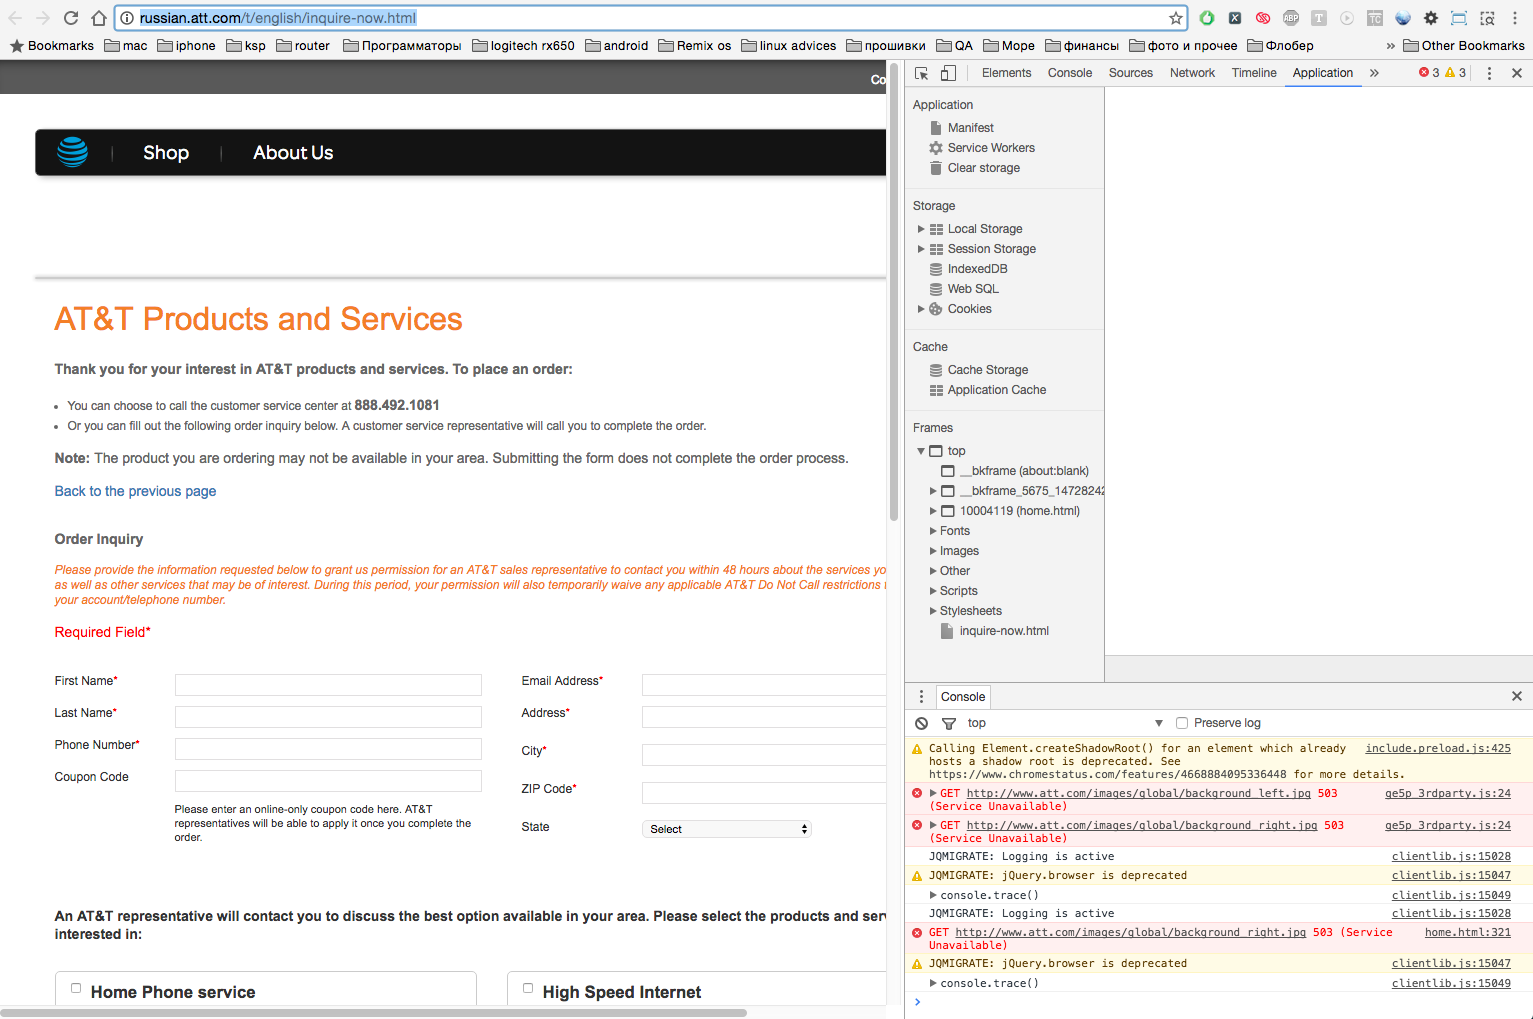Expand the Scripts frame resources
This screenshot has height=1019, width=1533.
tap(933, 591)
